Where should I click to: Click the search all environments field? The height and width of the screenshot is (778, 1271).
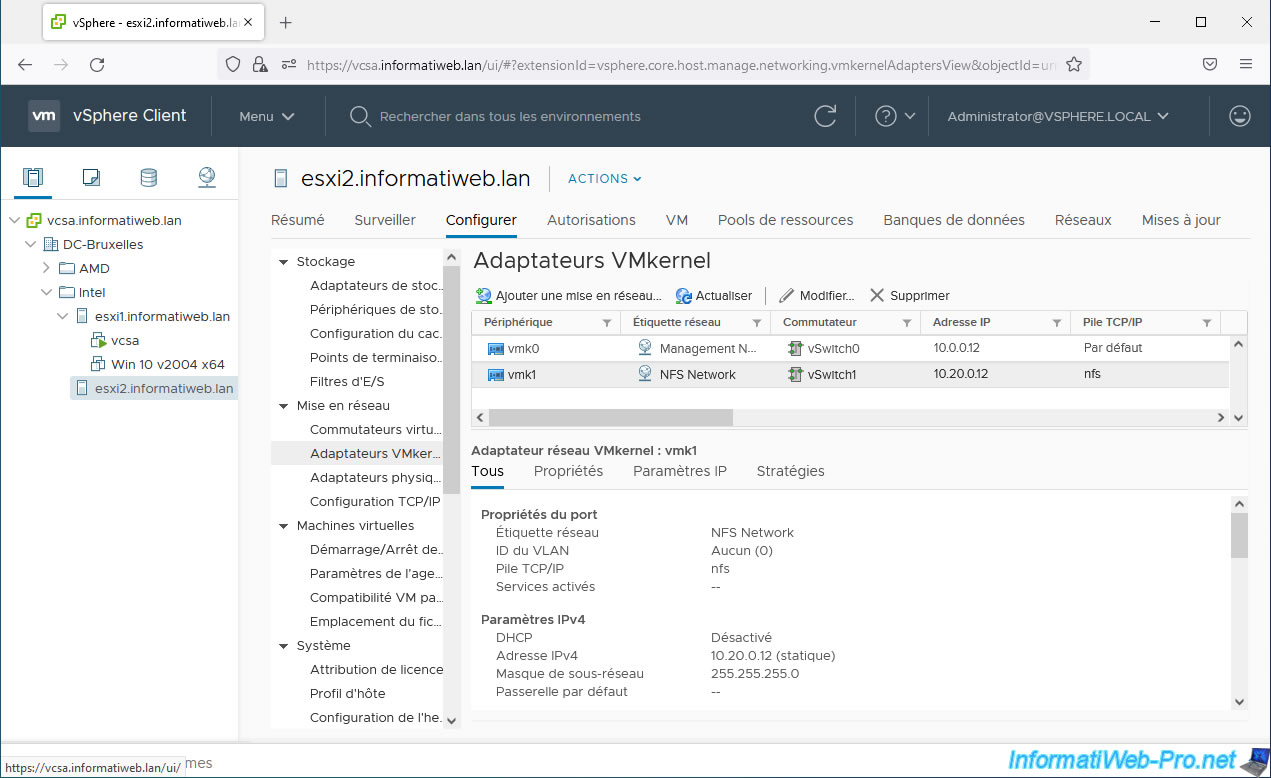(510, 117)
